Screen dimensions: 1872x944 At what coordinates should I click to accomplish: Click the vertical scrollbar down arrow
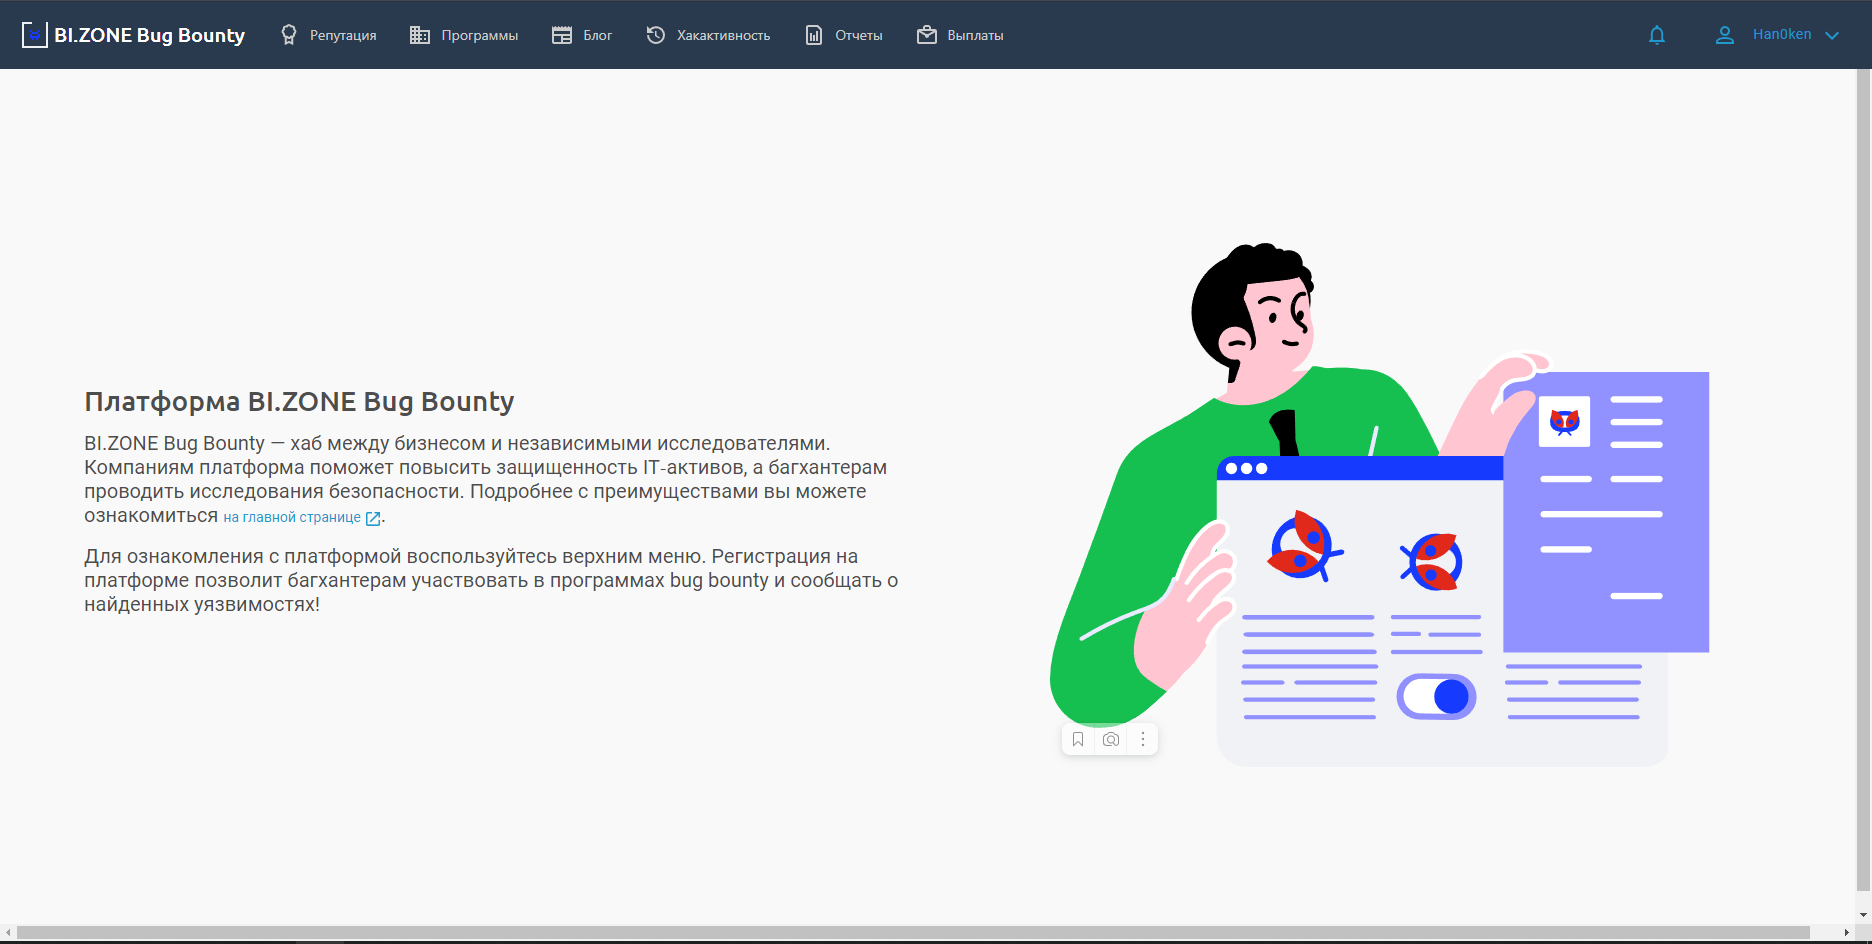point(1863,915)
